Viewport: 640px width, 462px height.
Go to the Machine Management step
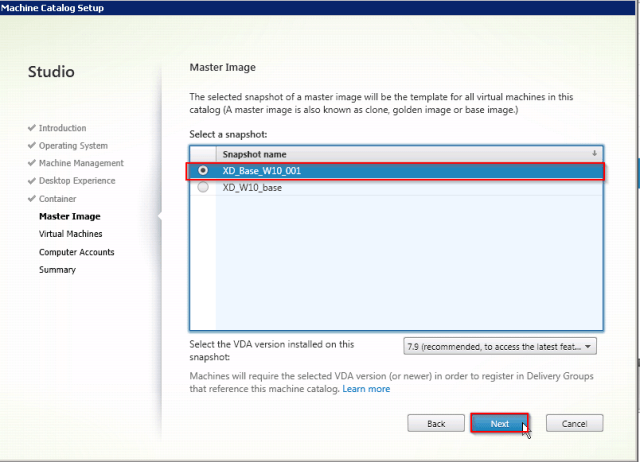81,163
